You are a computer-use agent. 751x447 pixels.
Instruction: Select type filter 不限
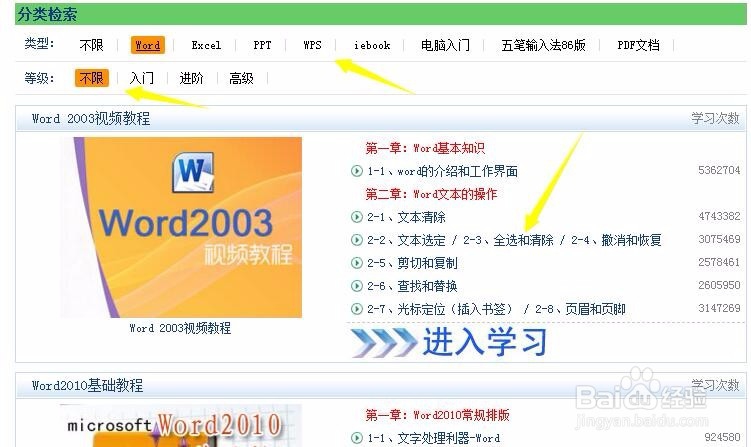[x=91, y=45]
